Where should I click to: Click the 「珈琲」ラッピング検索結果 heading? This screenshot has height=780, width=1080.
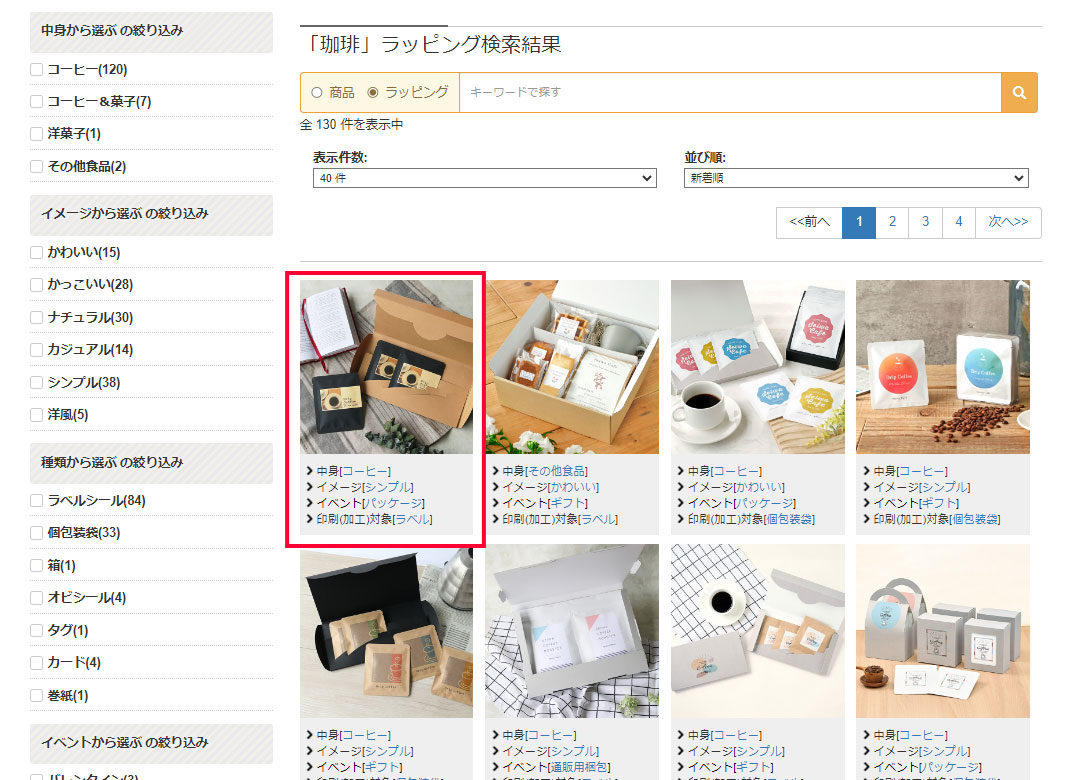[x=432, y=45]
